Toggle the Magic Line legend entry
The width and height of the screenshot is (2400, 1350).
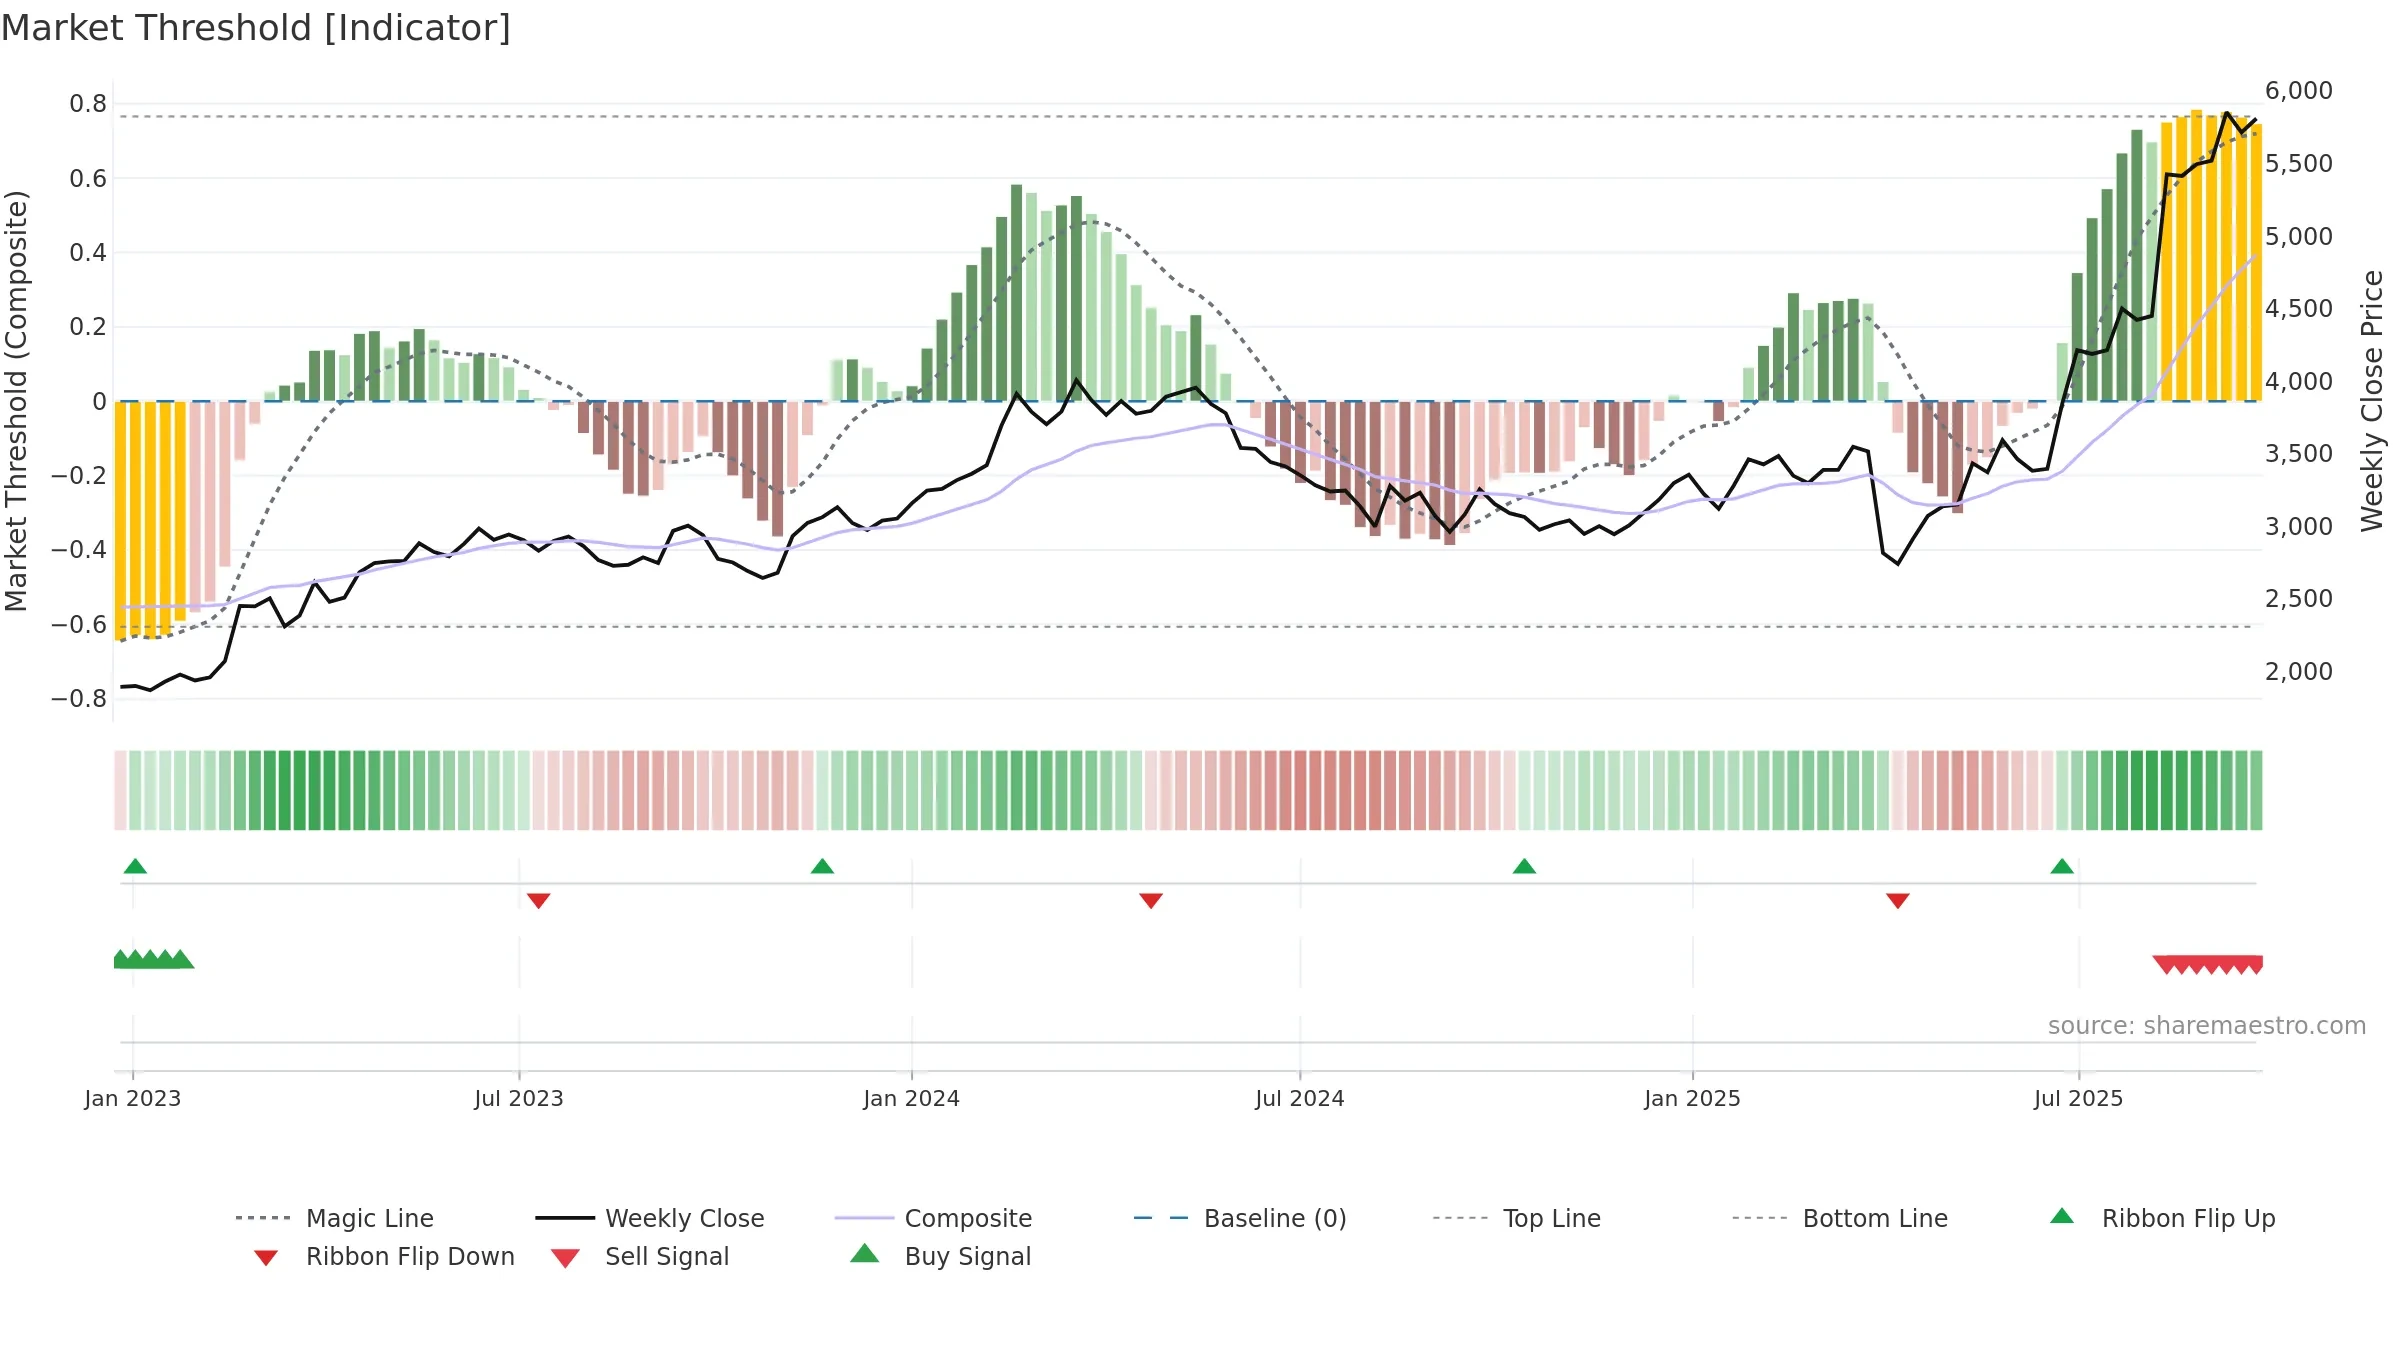pyautogui.click(x=334, y=1218)
